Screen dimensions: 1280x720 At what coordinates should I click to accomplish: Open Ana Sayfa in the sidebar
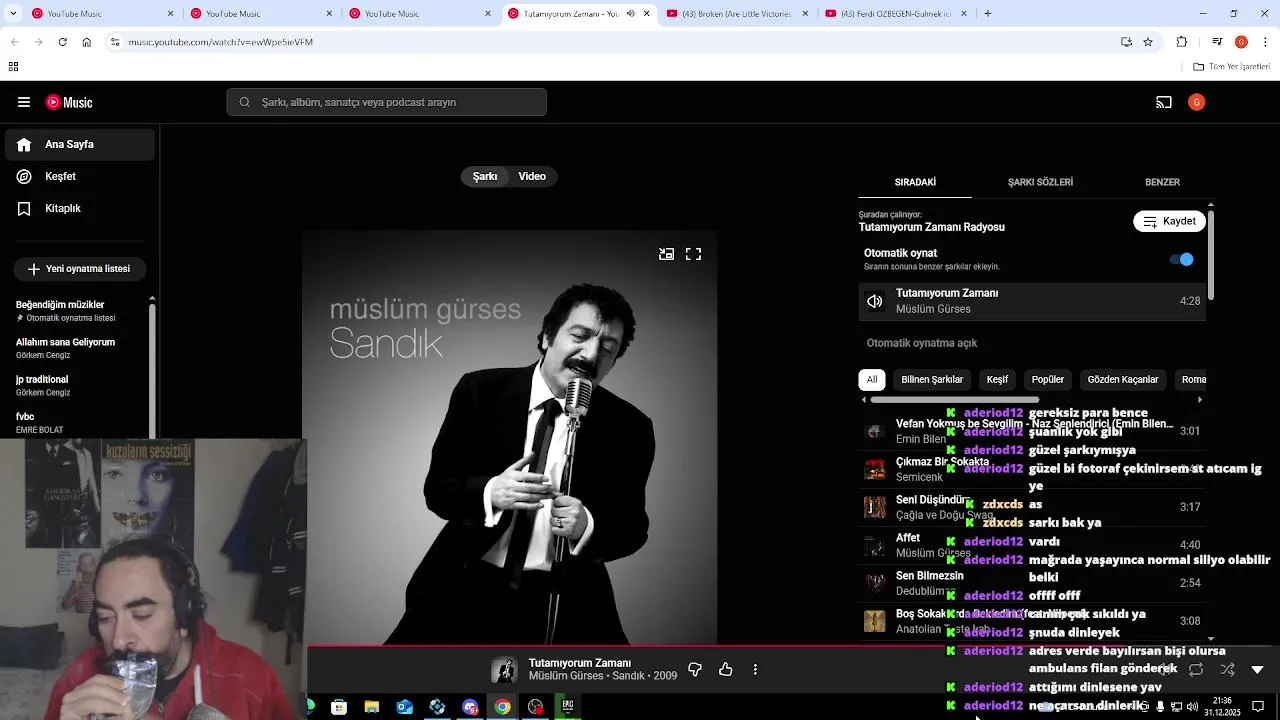point(80,144)
